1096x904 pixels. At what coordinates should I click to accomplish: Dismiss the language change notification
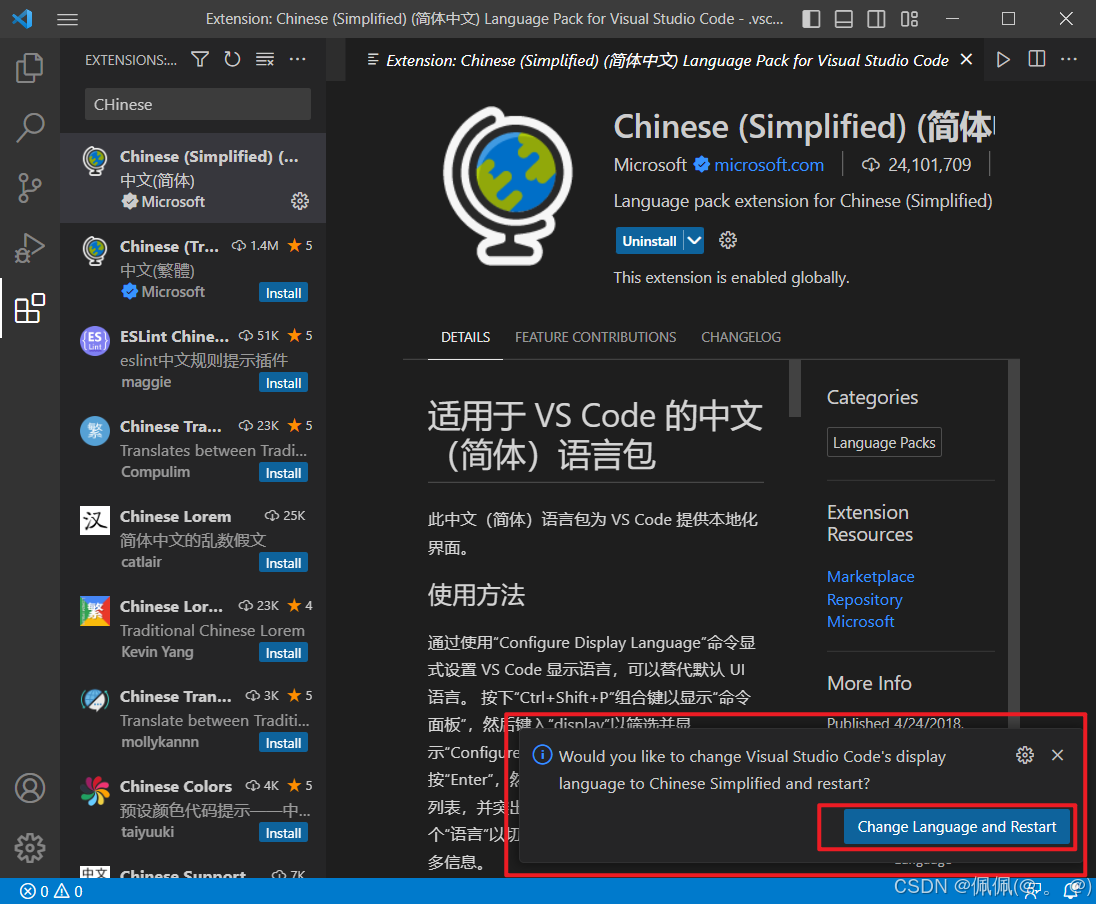pyautogui.click(x=1058, y=755)
